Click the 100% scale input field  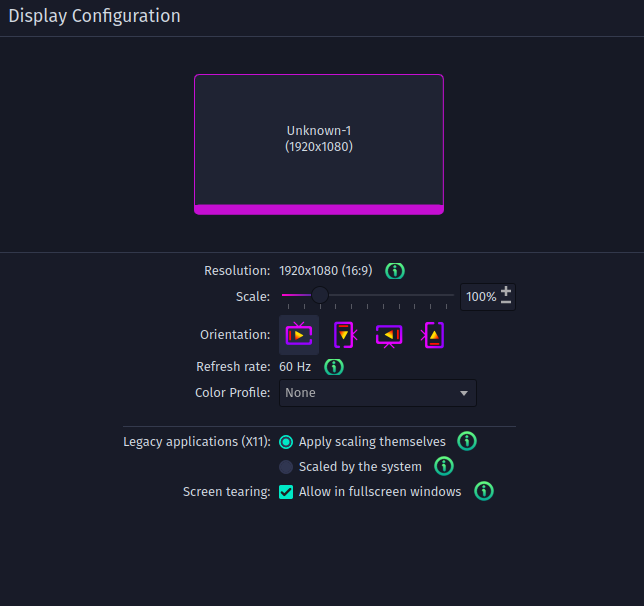click(481, 297)
